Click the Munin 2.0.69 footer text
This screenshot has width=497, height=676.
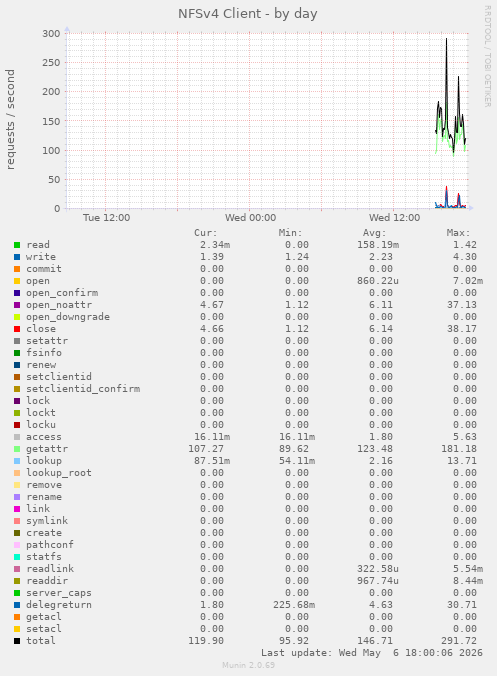coord(248,665)
